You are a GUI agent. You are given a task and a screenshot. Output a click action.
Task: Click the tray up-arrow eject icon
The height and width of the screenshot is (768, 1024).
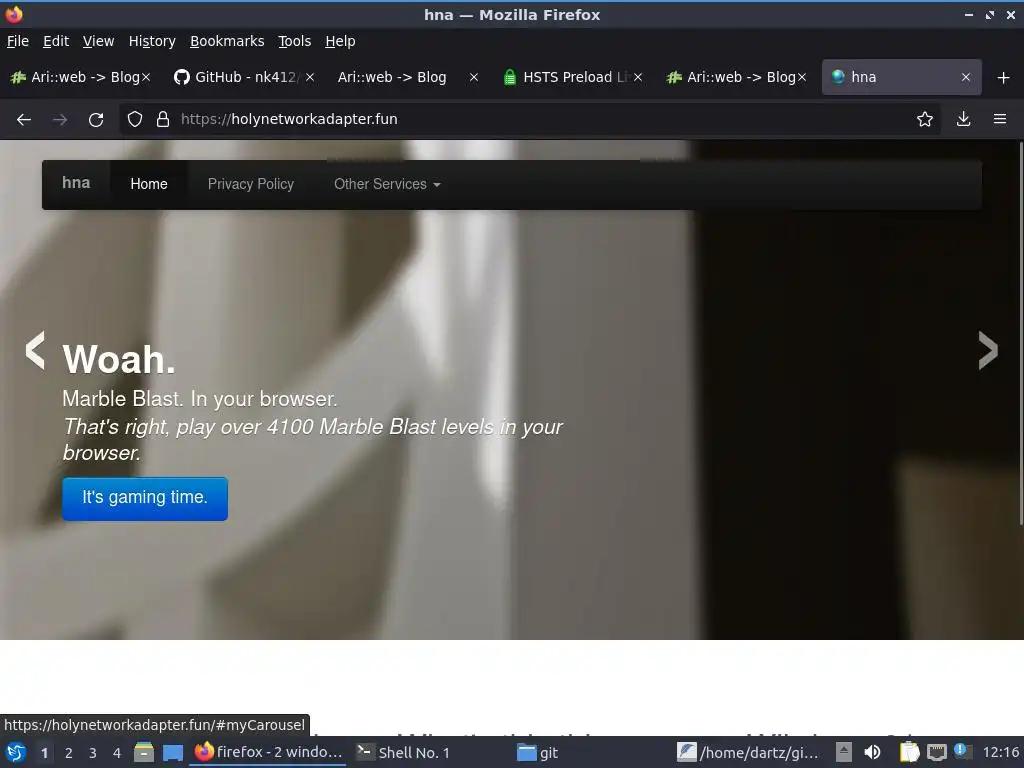pyautogui.click(x=844, y=752)
